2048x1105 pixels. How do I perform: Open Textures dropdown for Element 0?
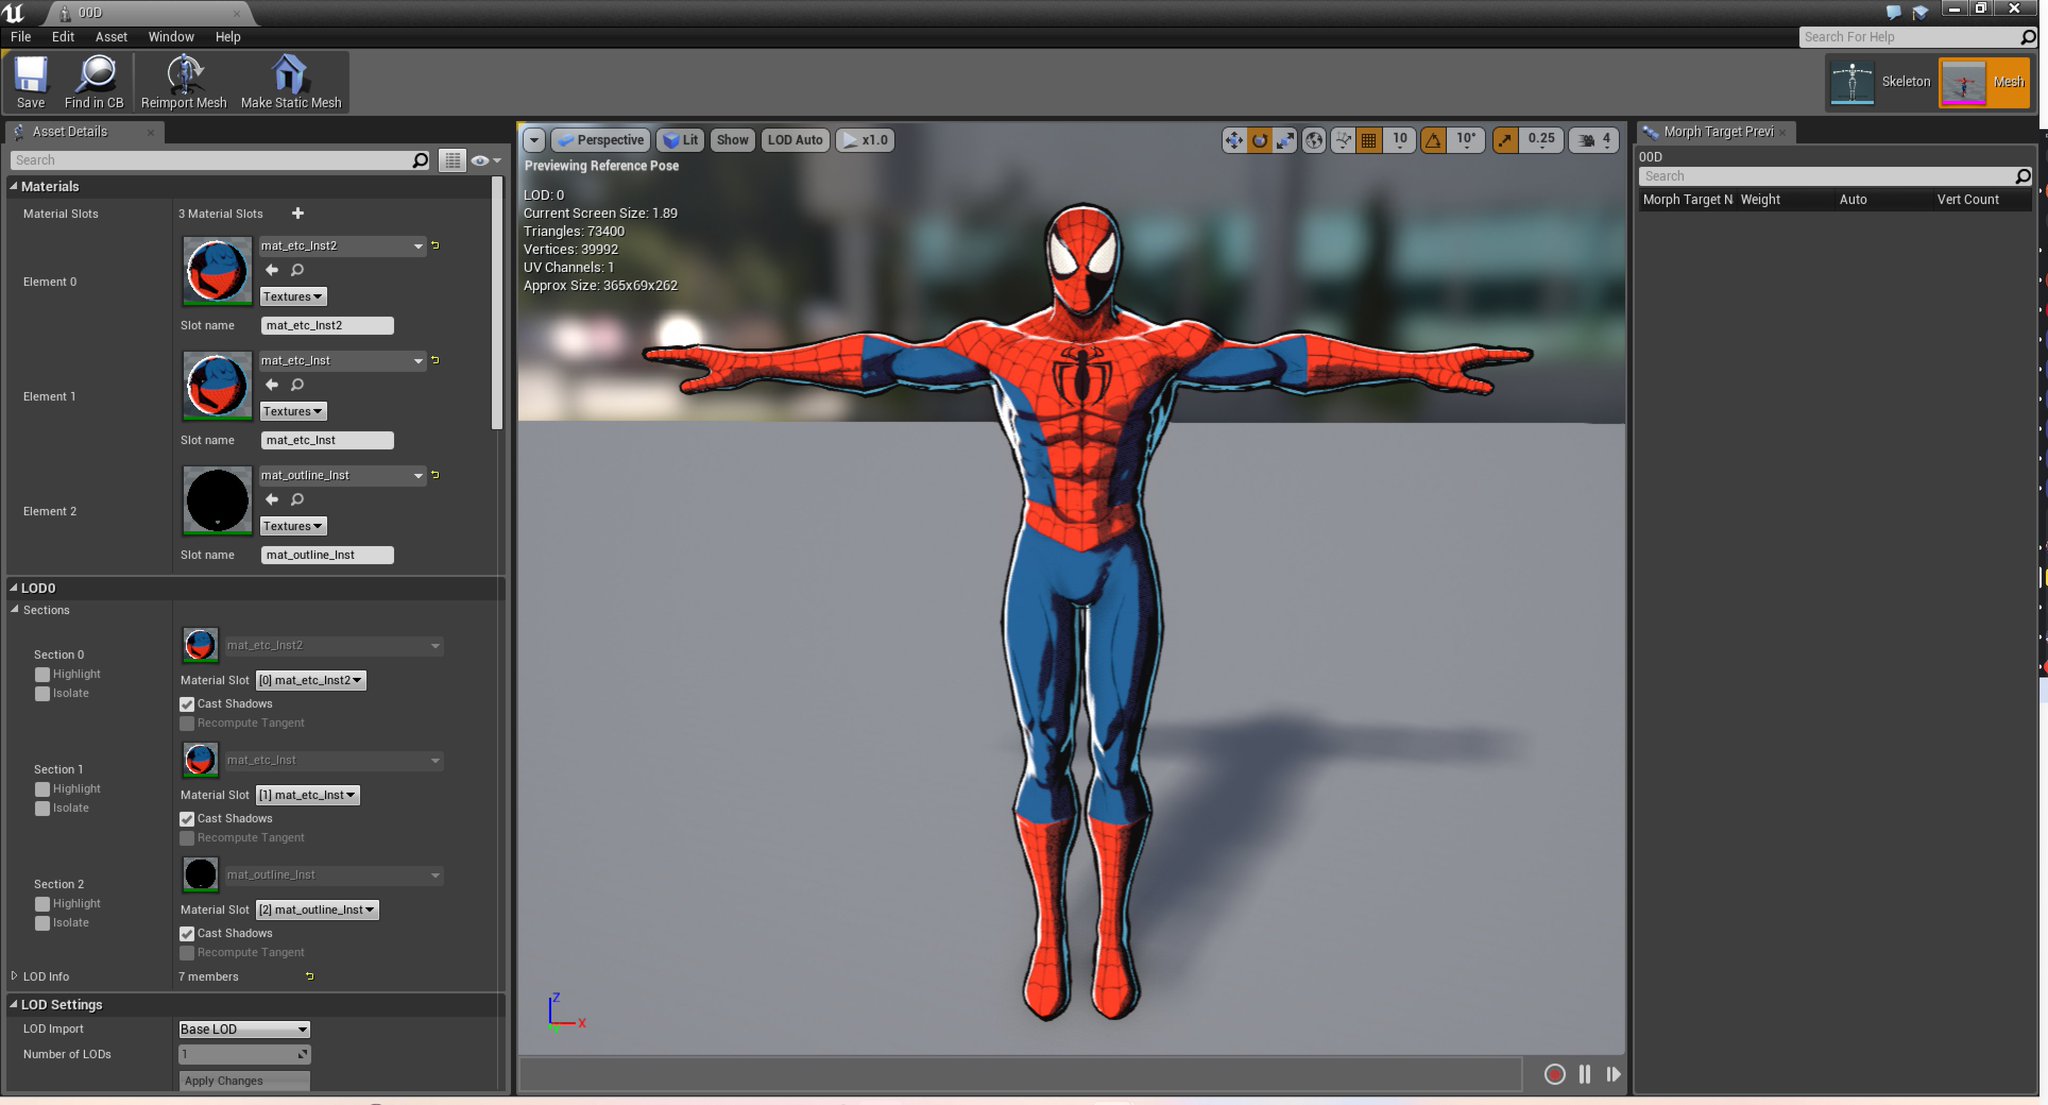[293, 297]
